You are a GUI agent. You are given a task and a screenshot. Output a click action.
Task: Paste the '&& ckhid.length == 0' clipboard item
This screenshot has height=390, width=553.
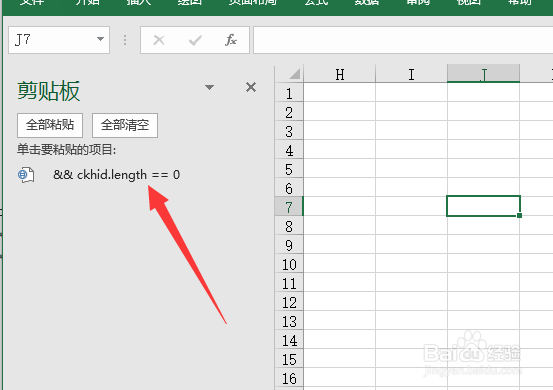116,175
